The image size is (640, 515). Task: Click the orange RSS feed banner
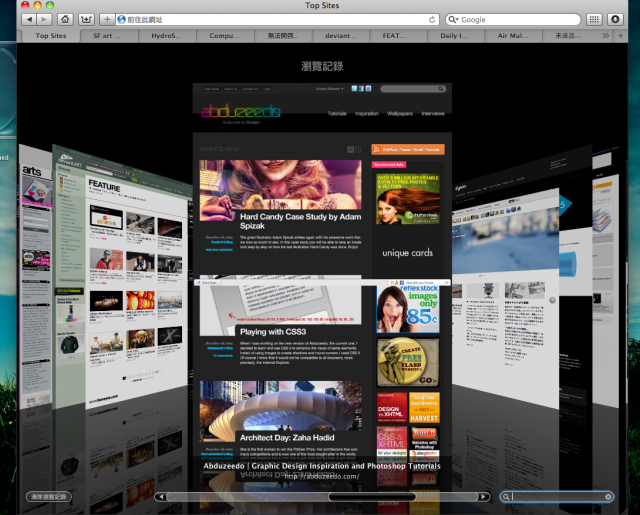click(408, 150)
